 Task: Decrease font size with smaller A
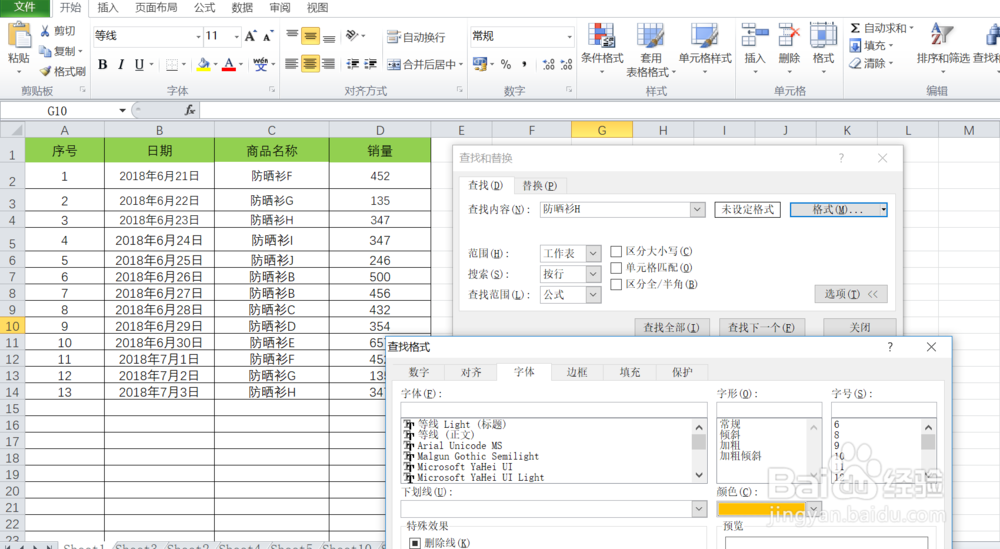click(268, 36)
